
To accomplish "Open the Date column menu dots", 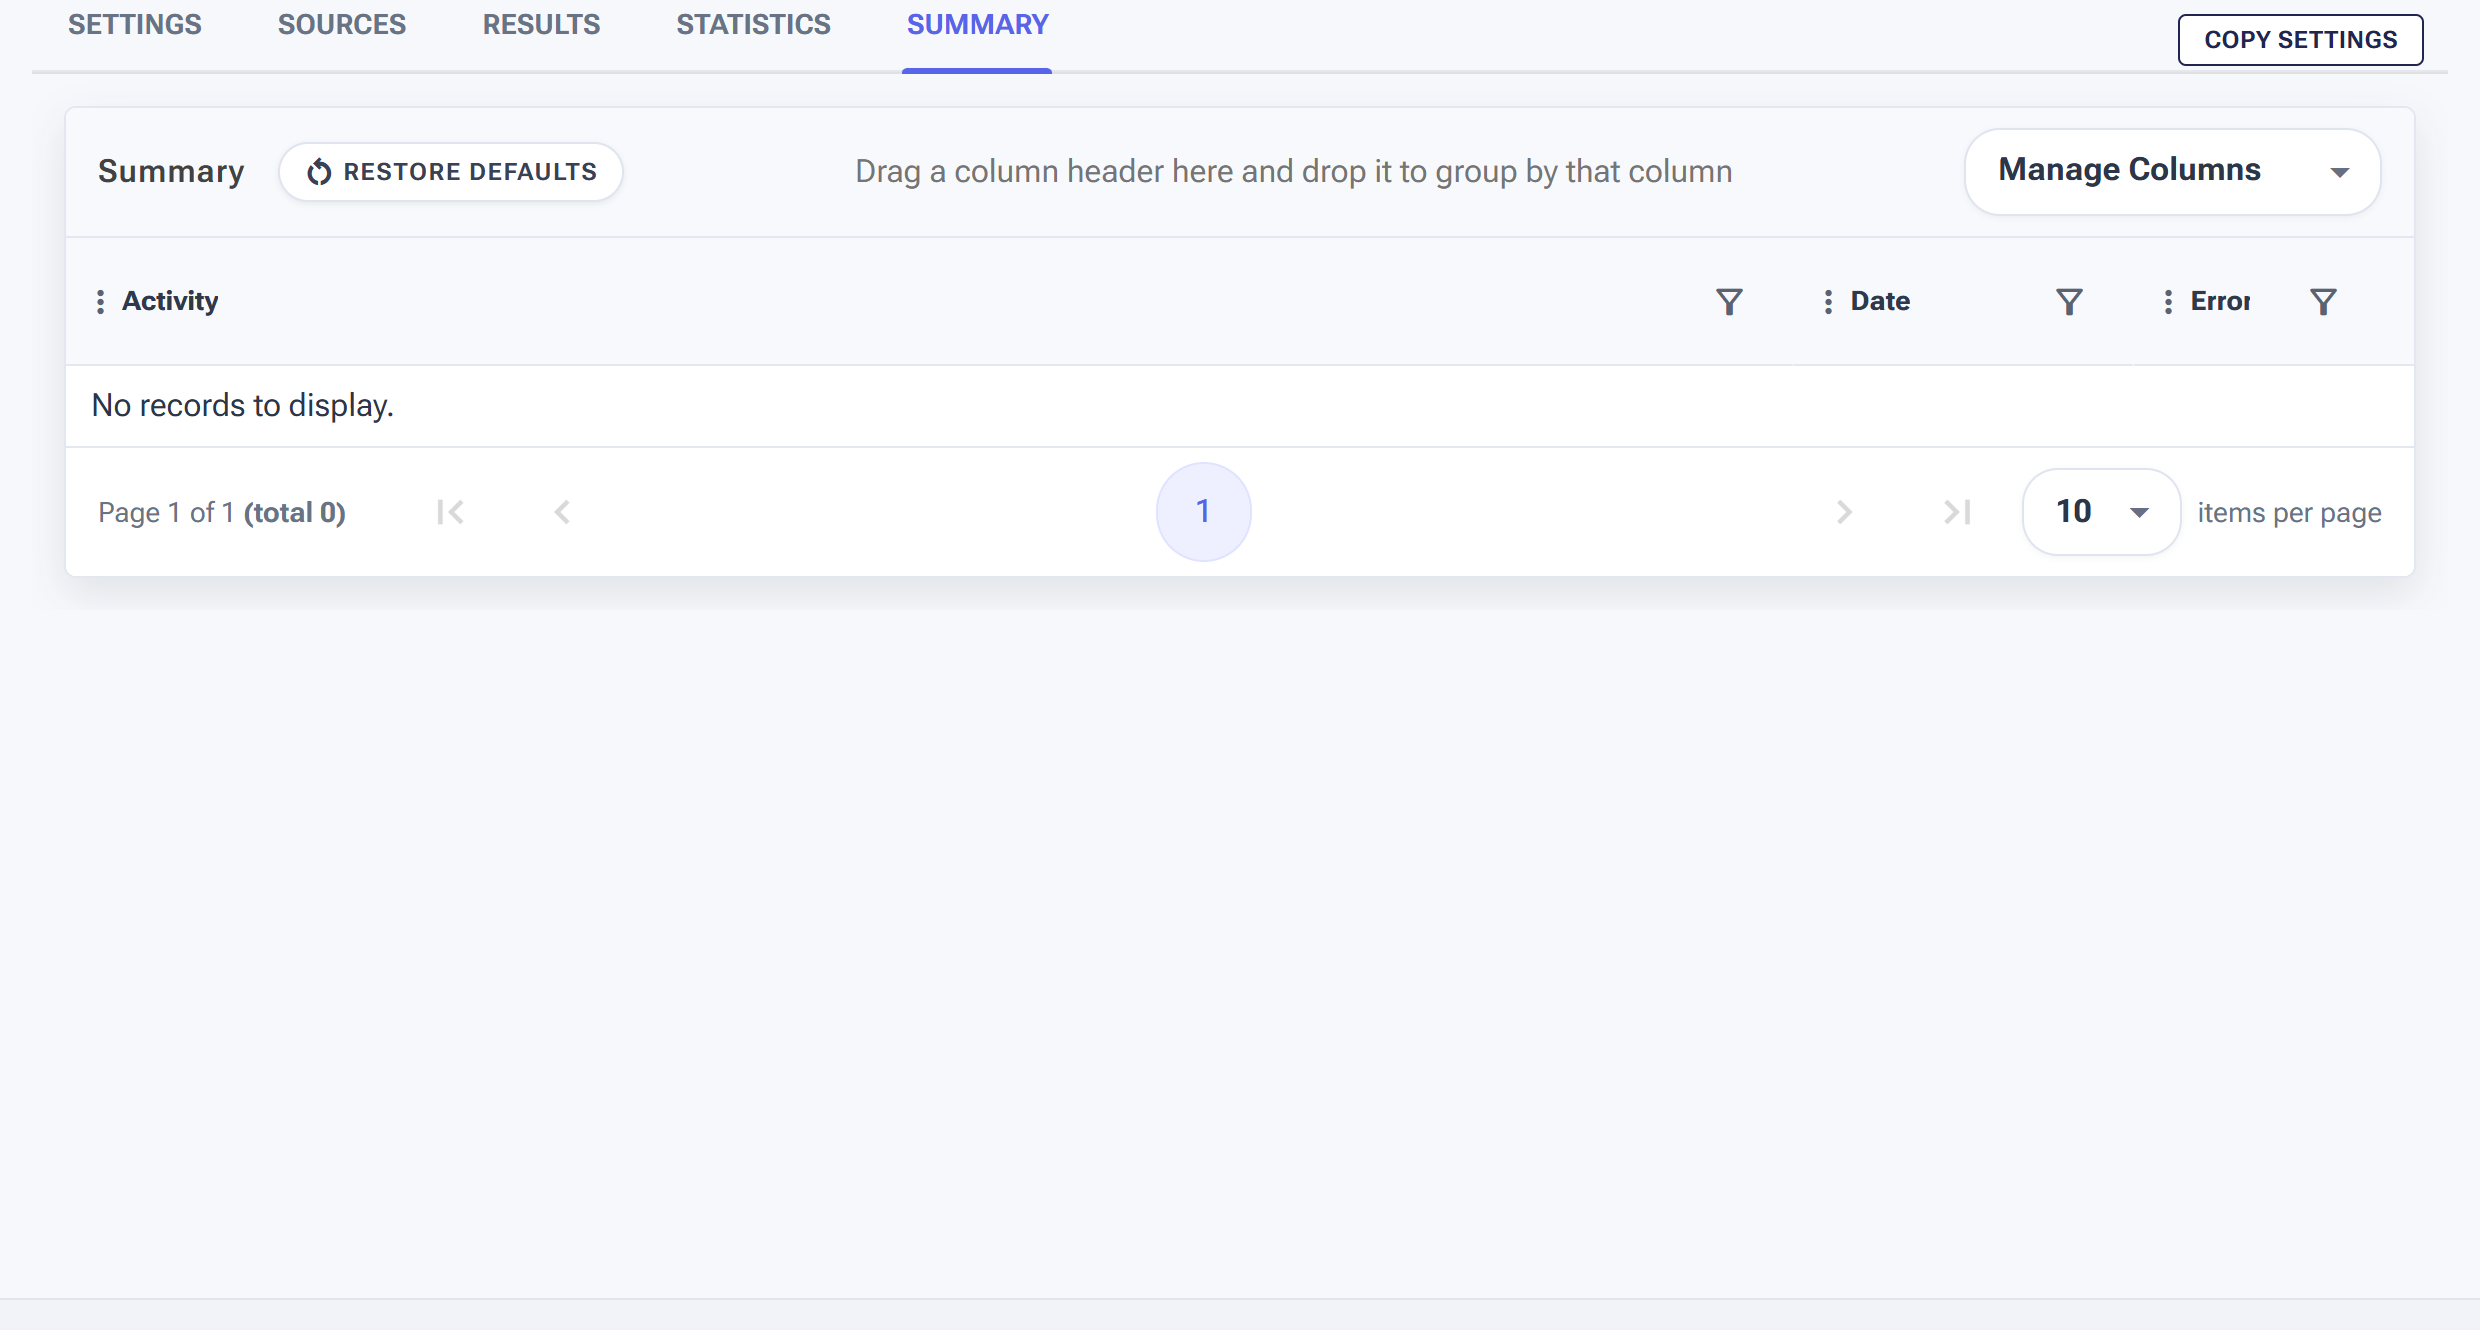I will click(x=1828, y=301).
